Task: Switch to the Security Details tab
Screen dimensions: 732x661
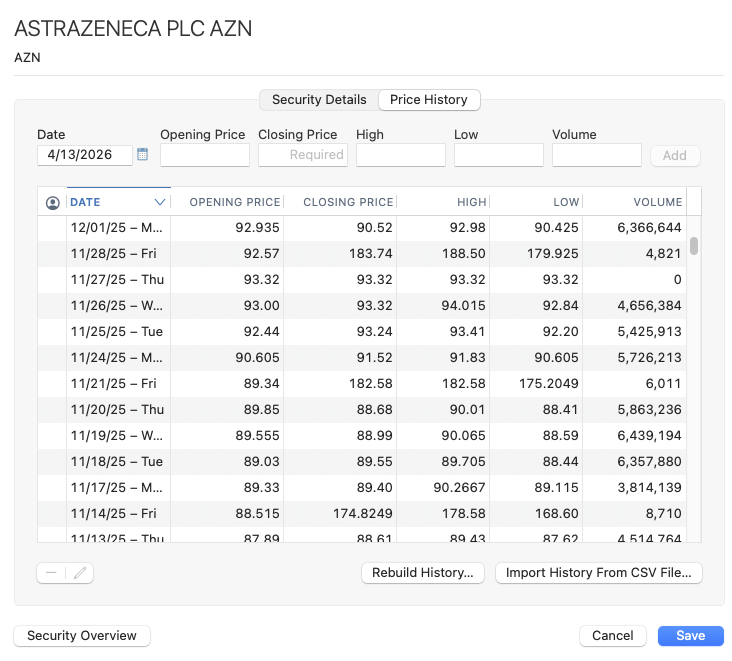Action: tap(319, 99)
